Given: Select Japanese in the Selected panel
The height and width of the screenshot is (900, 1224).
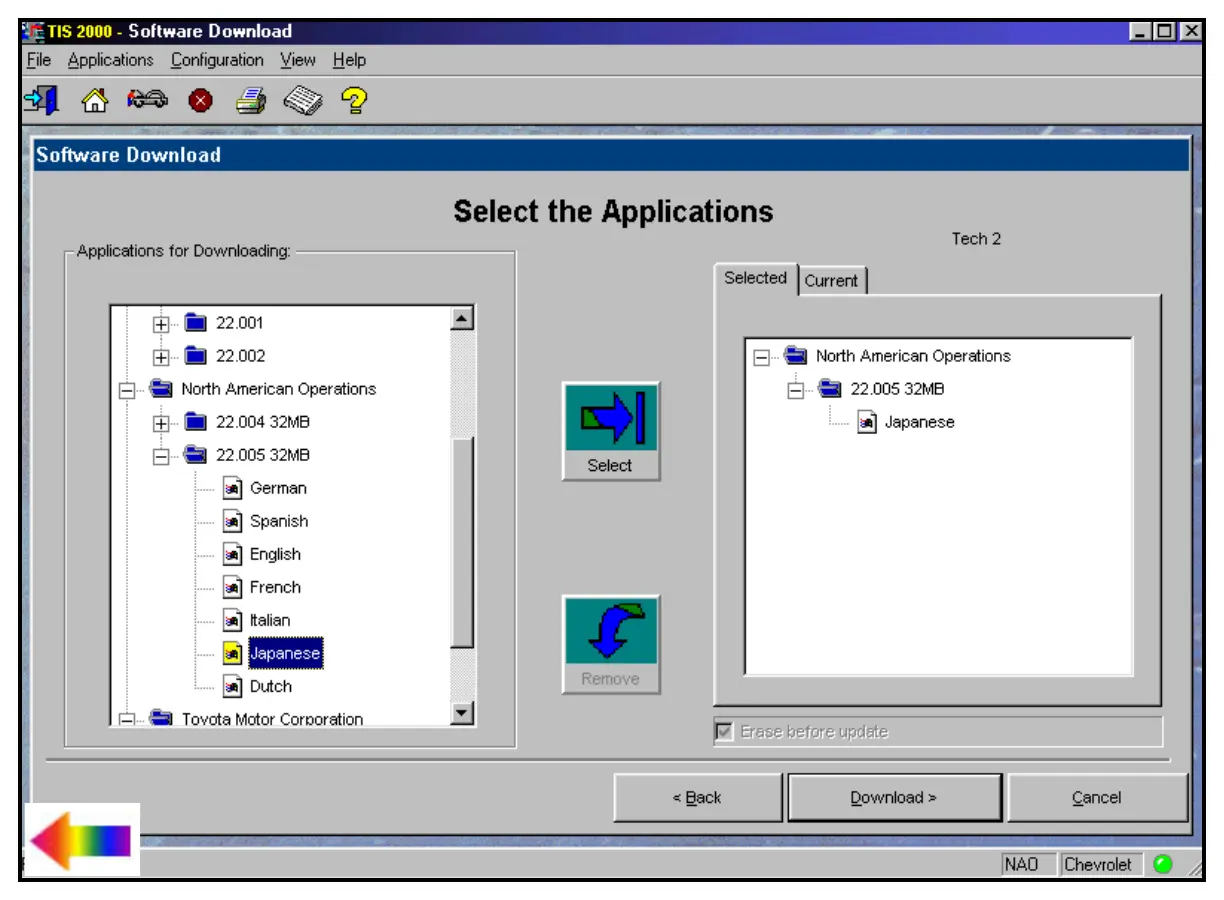Looking at the screenshot, I should [919, 423].
